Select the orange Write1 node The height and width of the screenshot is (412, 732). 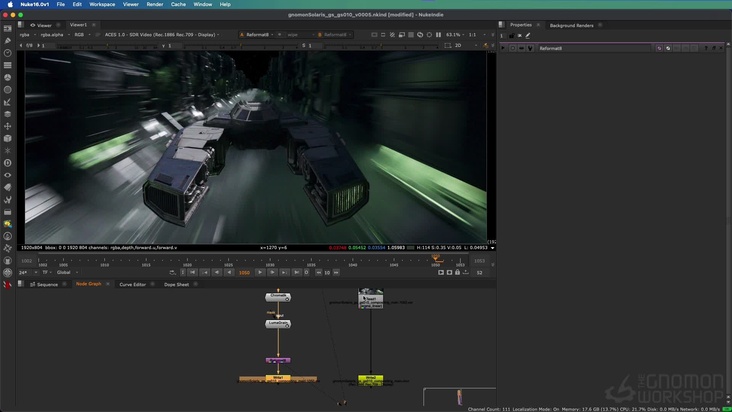[278, 378]
